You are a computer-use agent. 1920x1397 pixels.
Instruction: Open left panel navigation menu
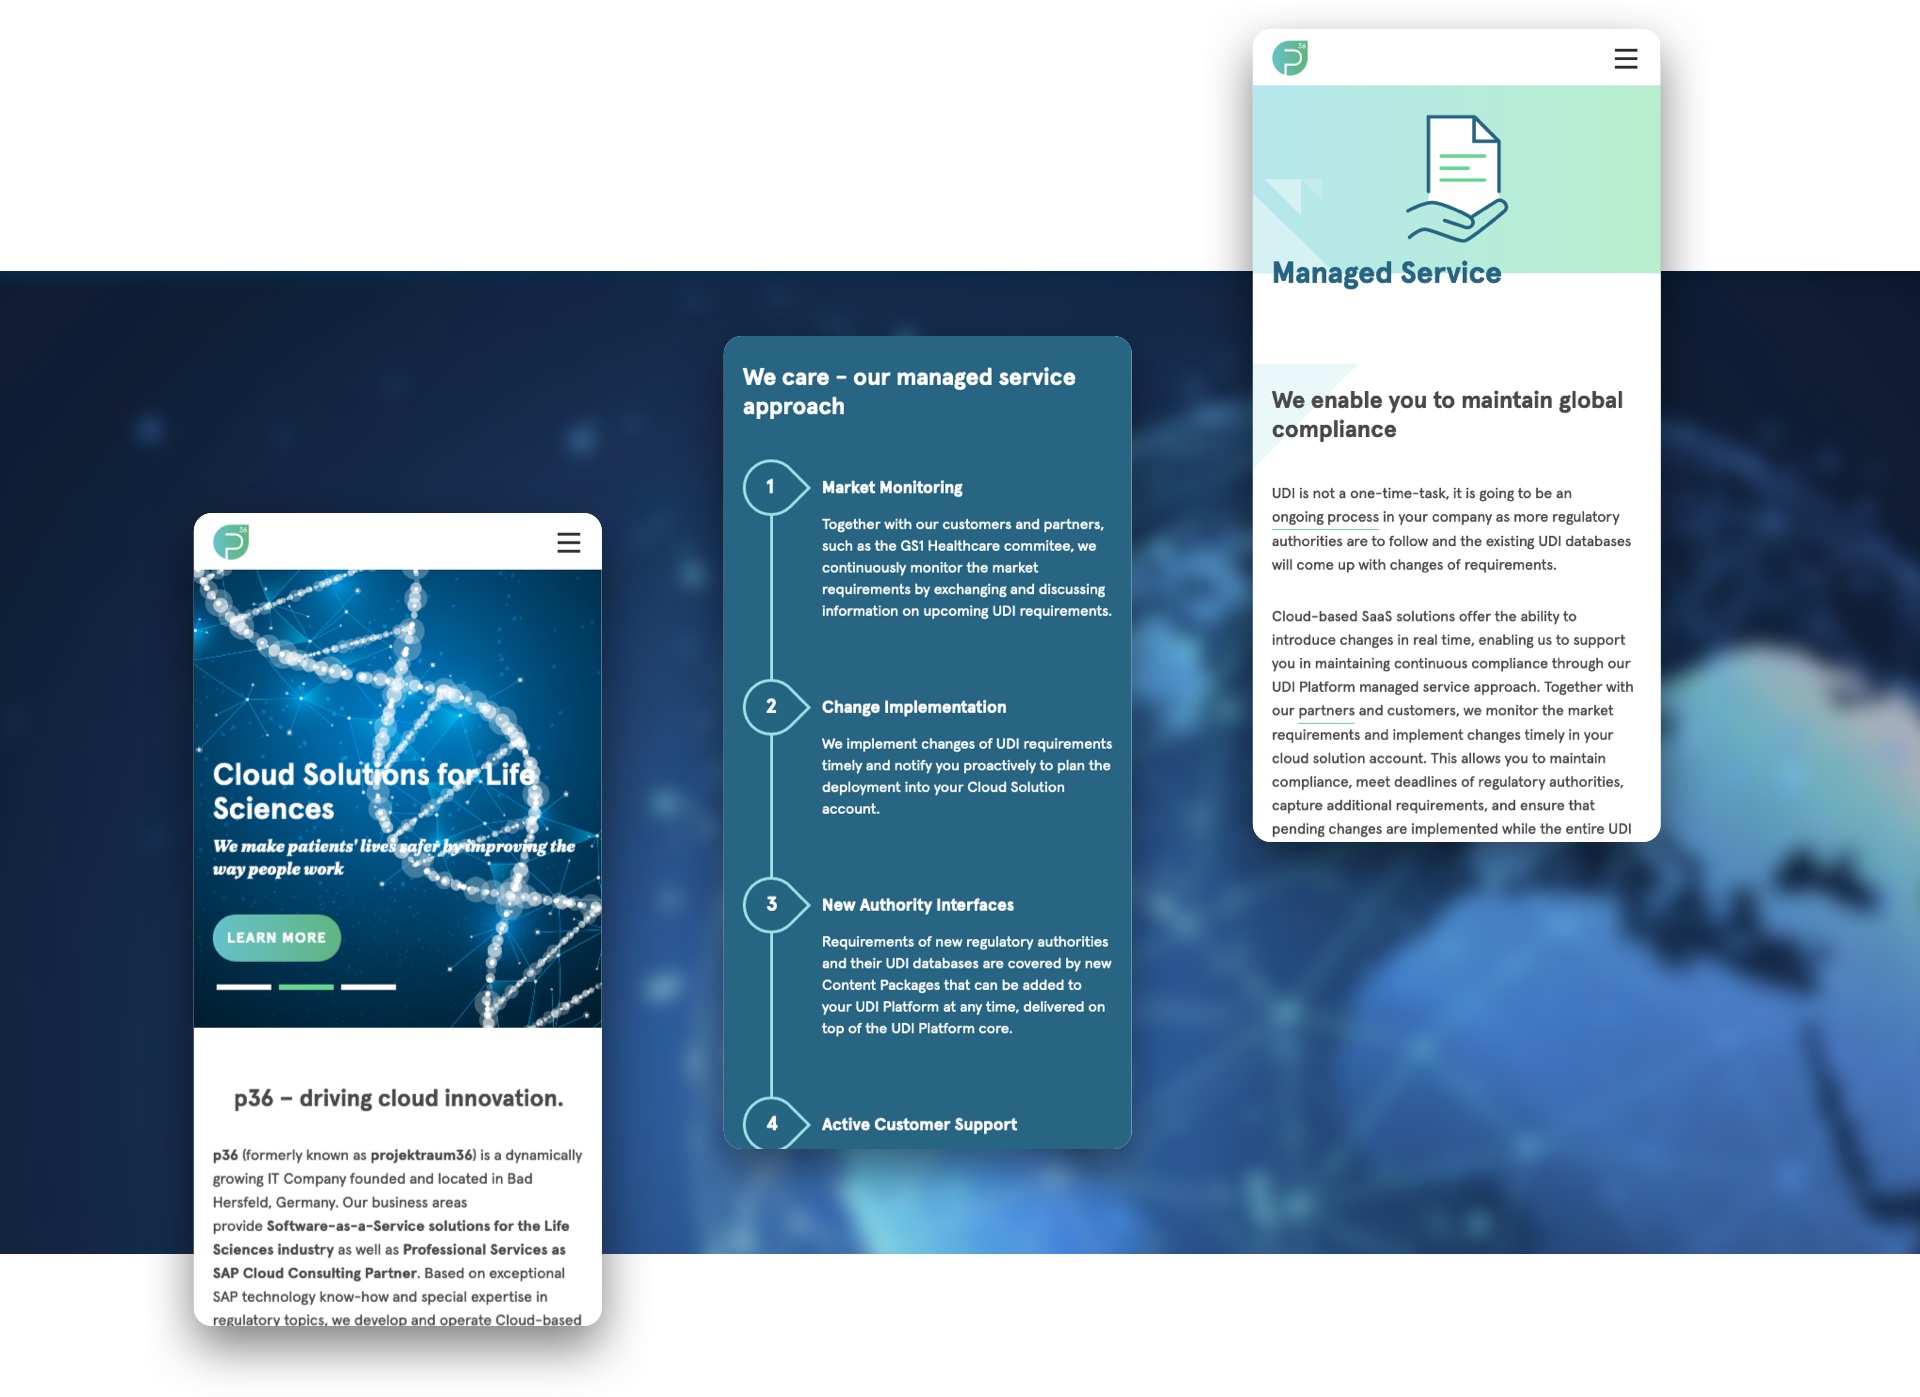coord(571,541)
